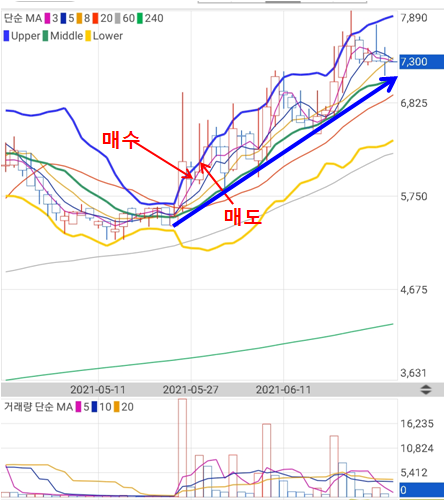Image resolution: width=445 pixels, height=501 pixels.
Task: Click the scrollbar handle at the top
Action: (x=283, y=2)
